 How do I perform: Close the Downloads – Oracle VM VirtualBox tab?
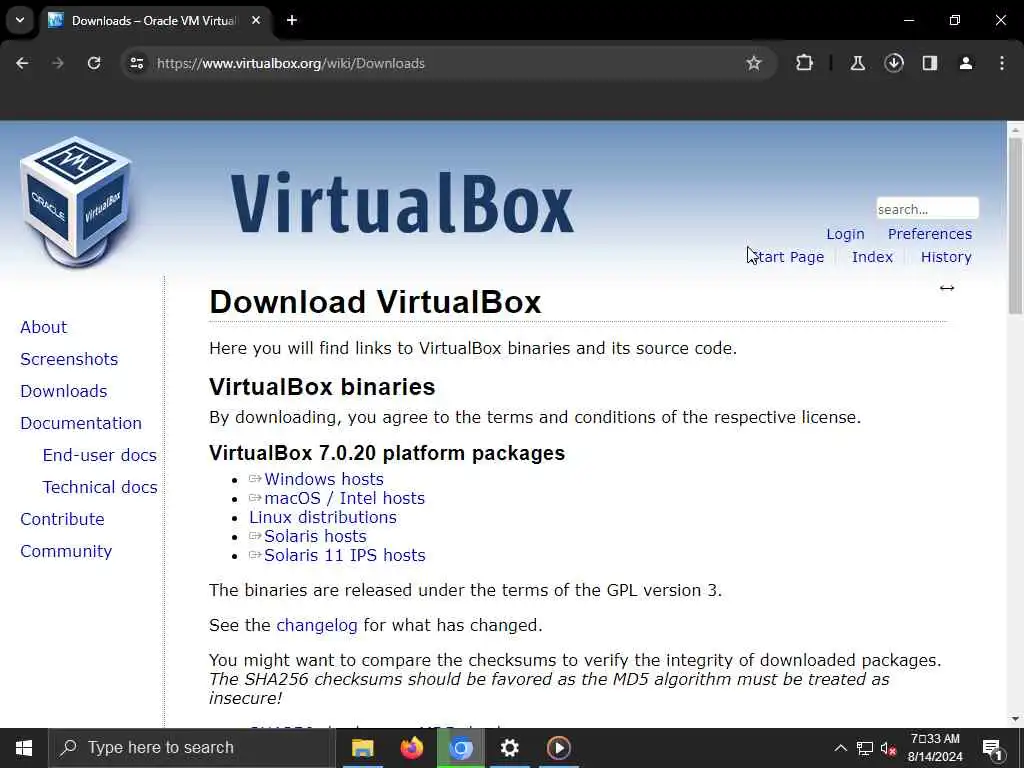(x=256, y=20)
